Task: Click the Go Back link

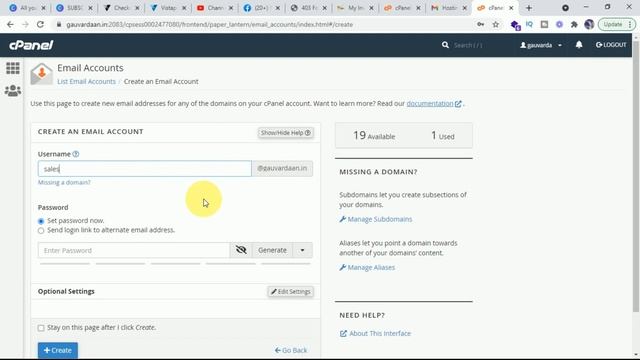Action: point(291,350)
